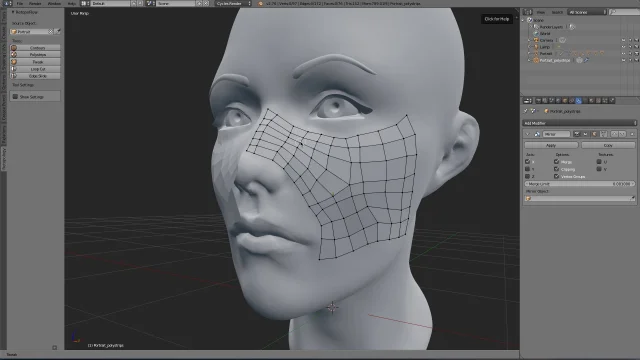Open the Source Object field showing Portrait
The image size is (640, 360).
click(x=31, y=31)
